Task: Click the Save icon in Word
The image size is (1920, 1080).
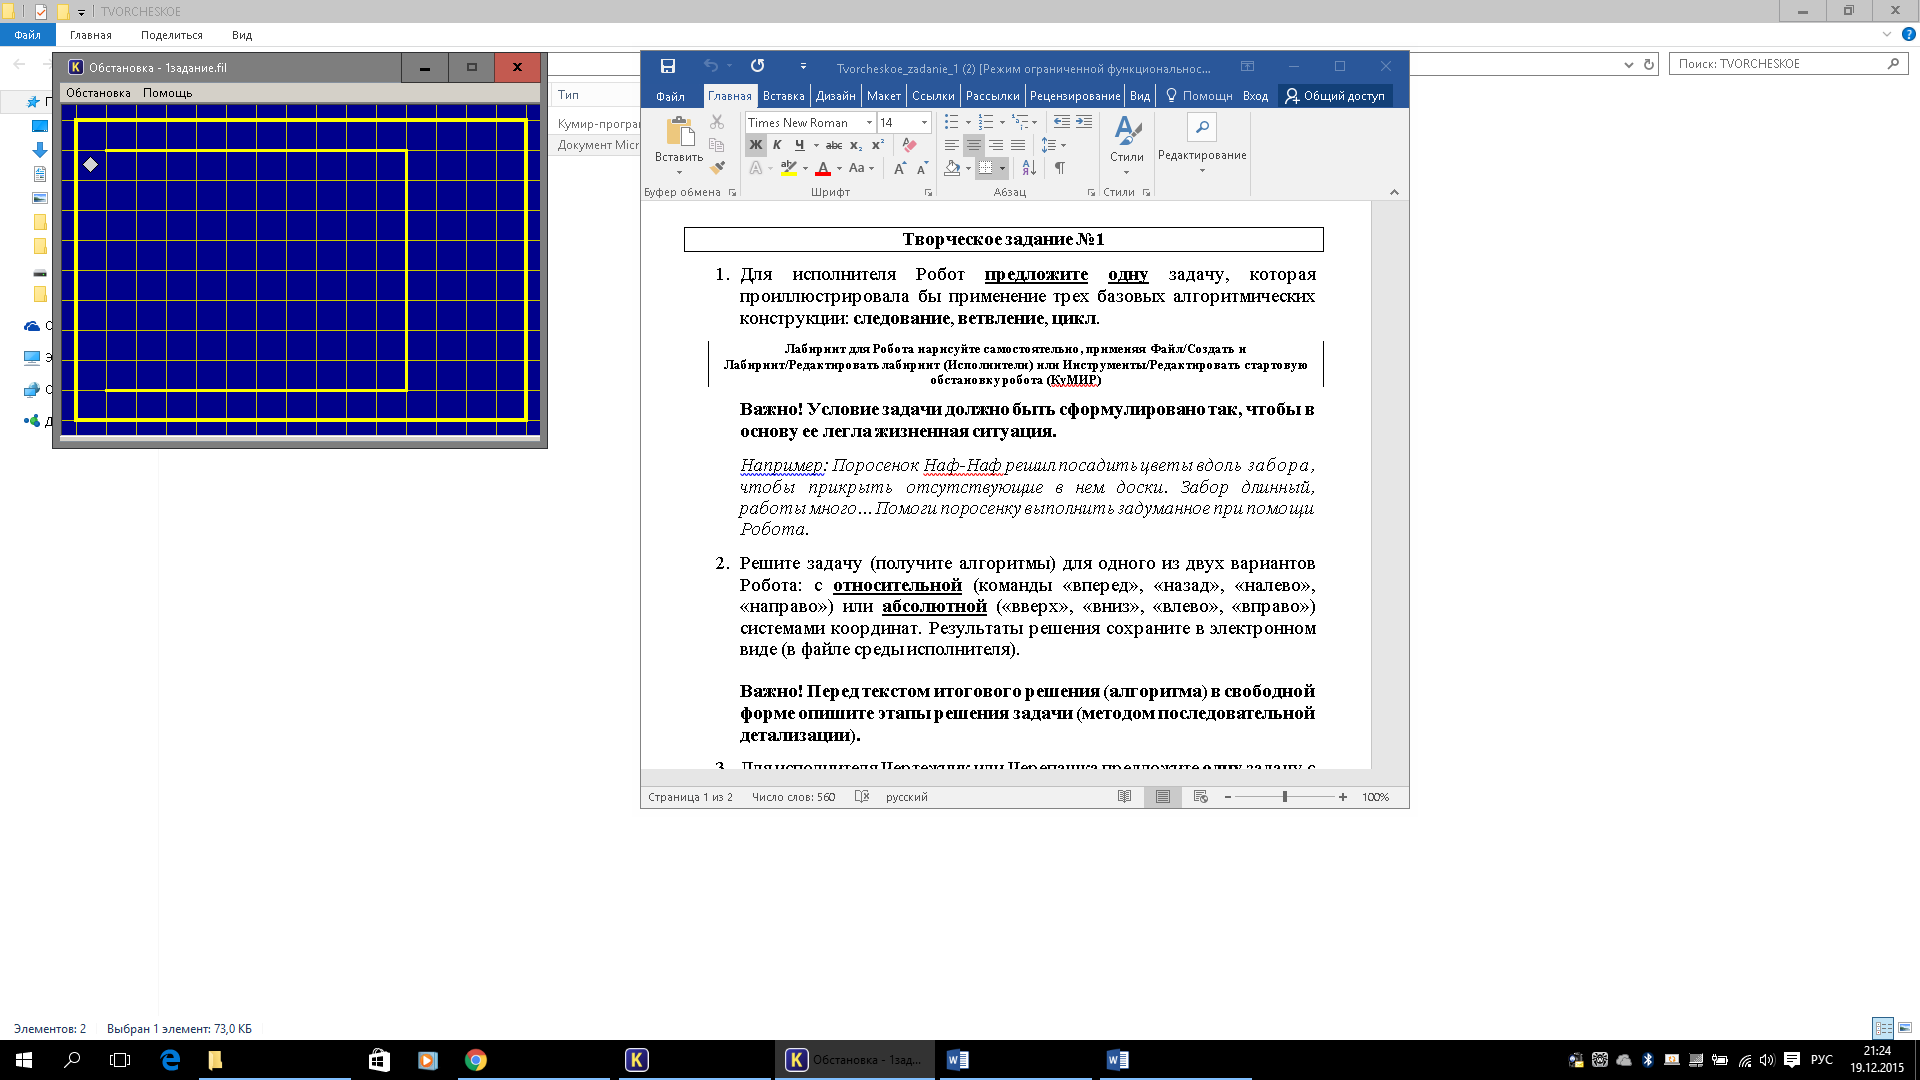Action: click(668, 66)
